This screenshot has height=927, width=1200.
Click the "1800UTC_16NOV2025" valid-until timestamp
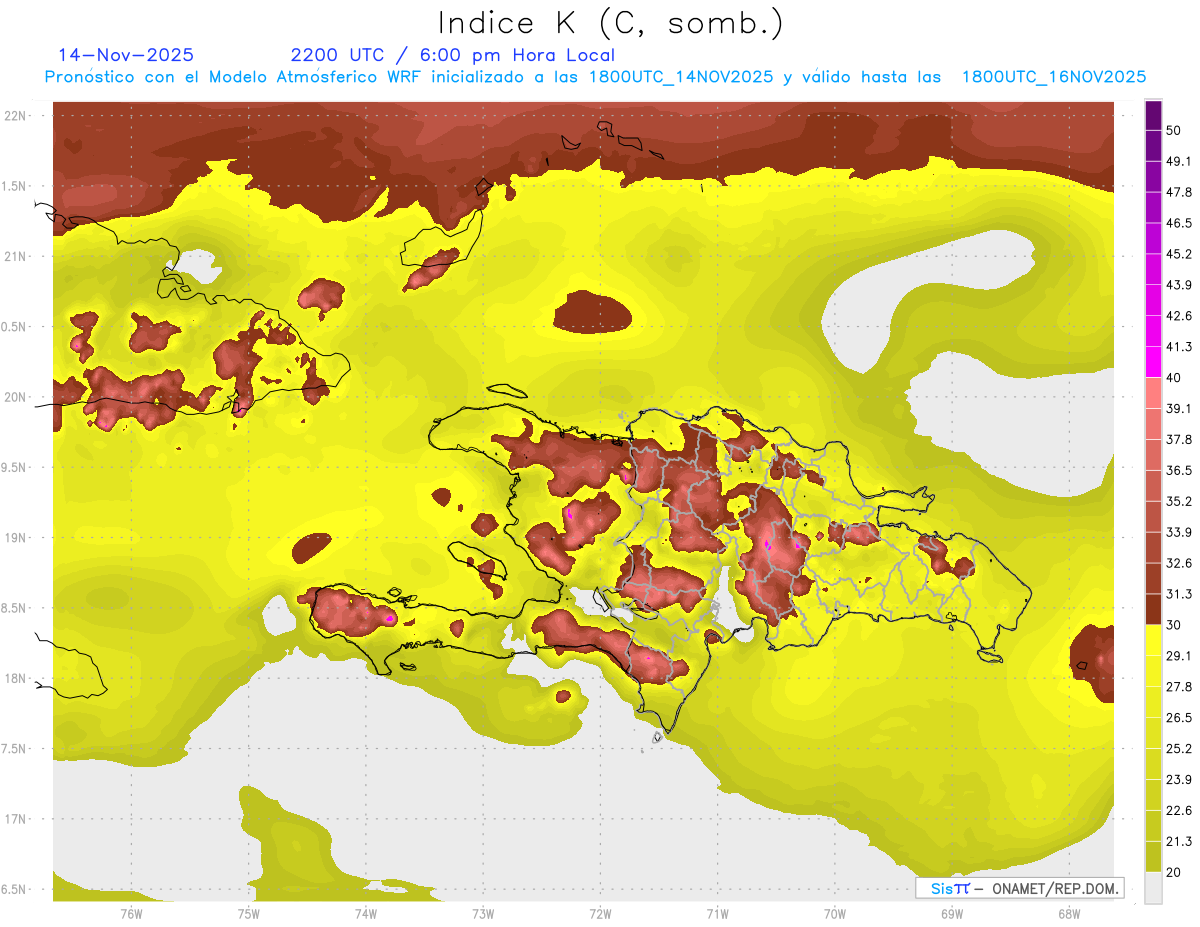click(1053, 77)
